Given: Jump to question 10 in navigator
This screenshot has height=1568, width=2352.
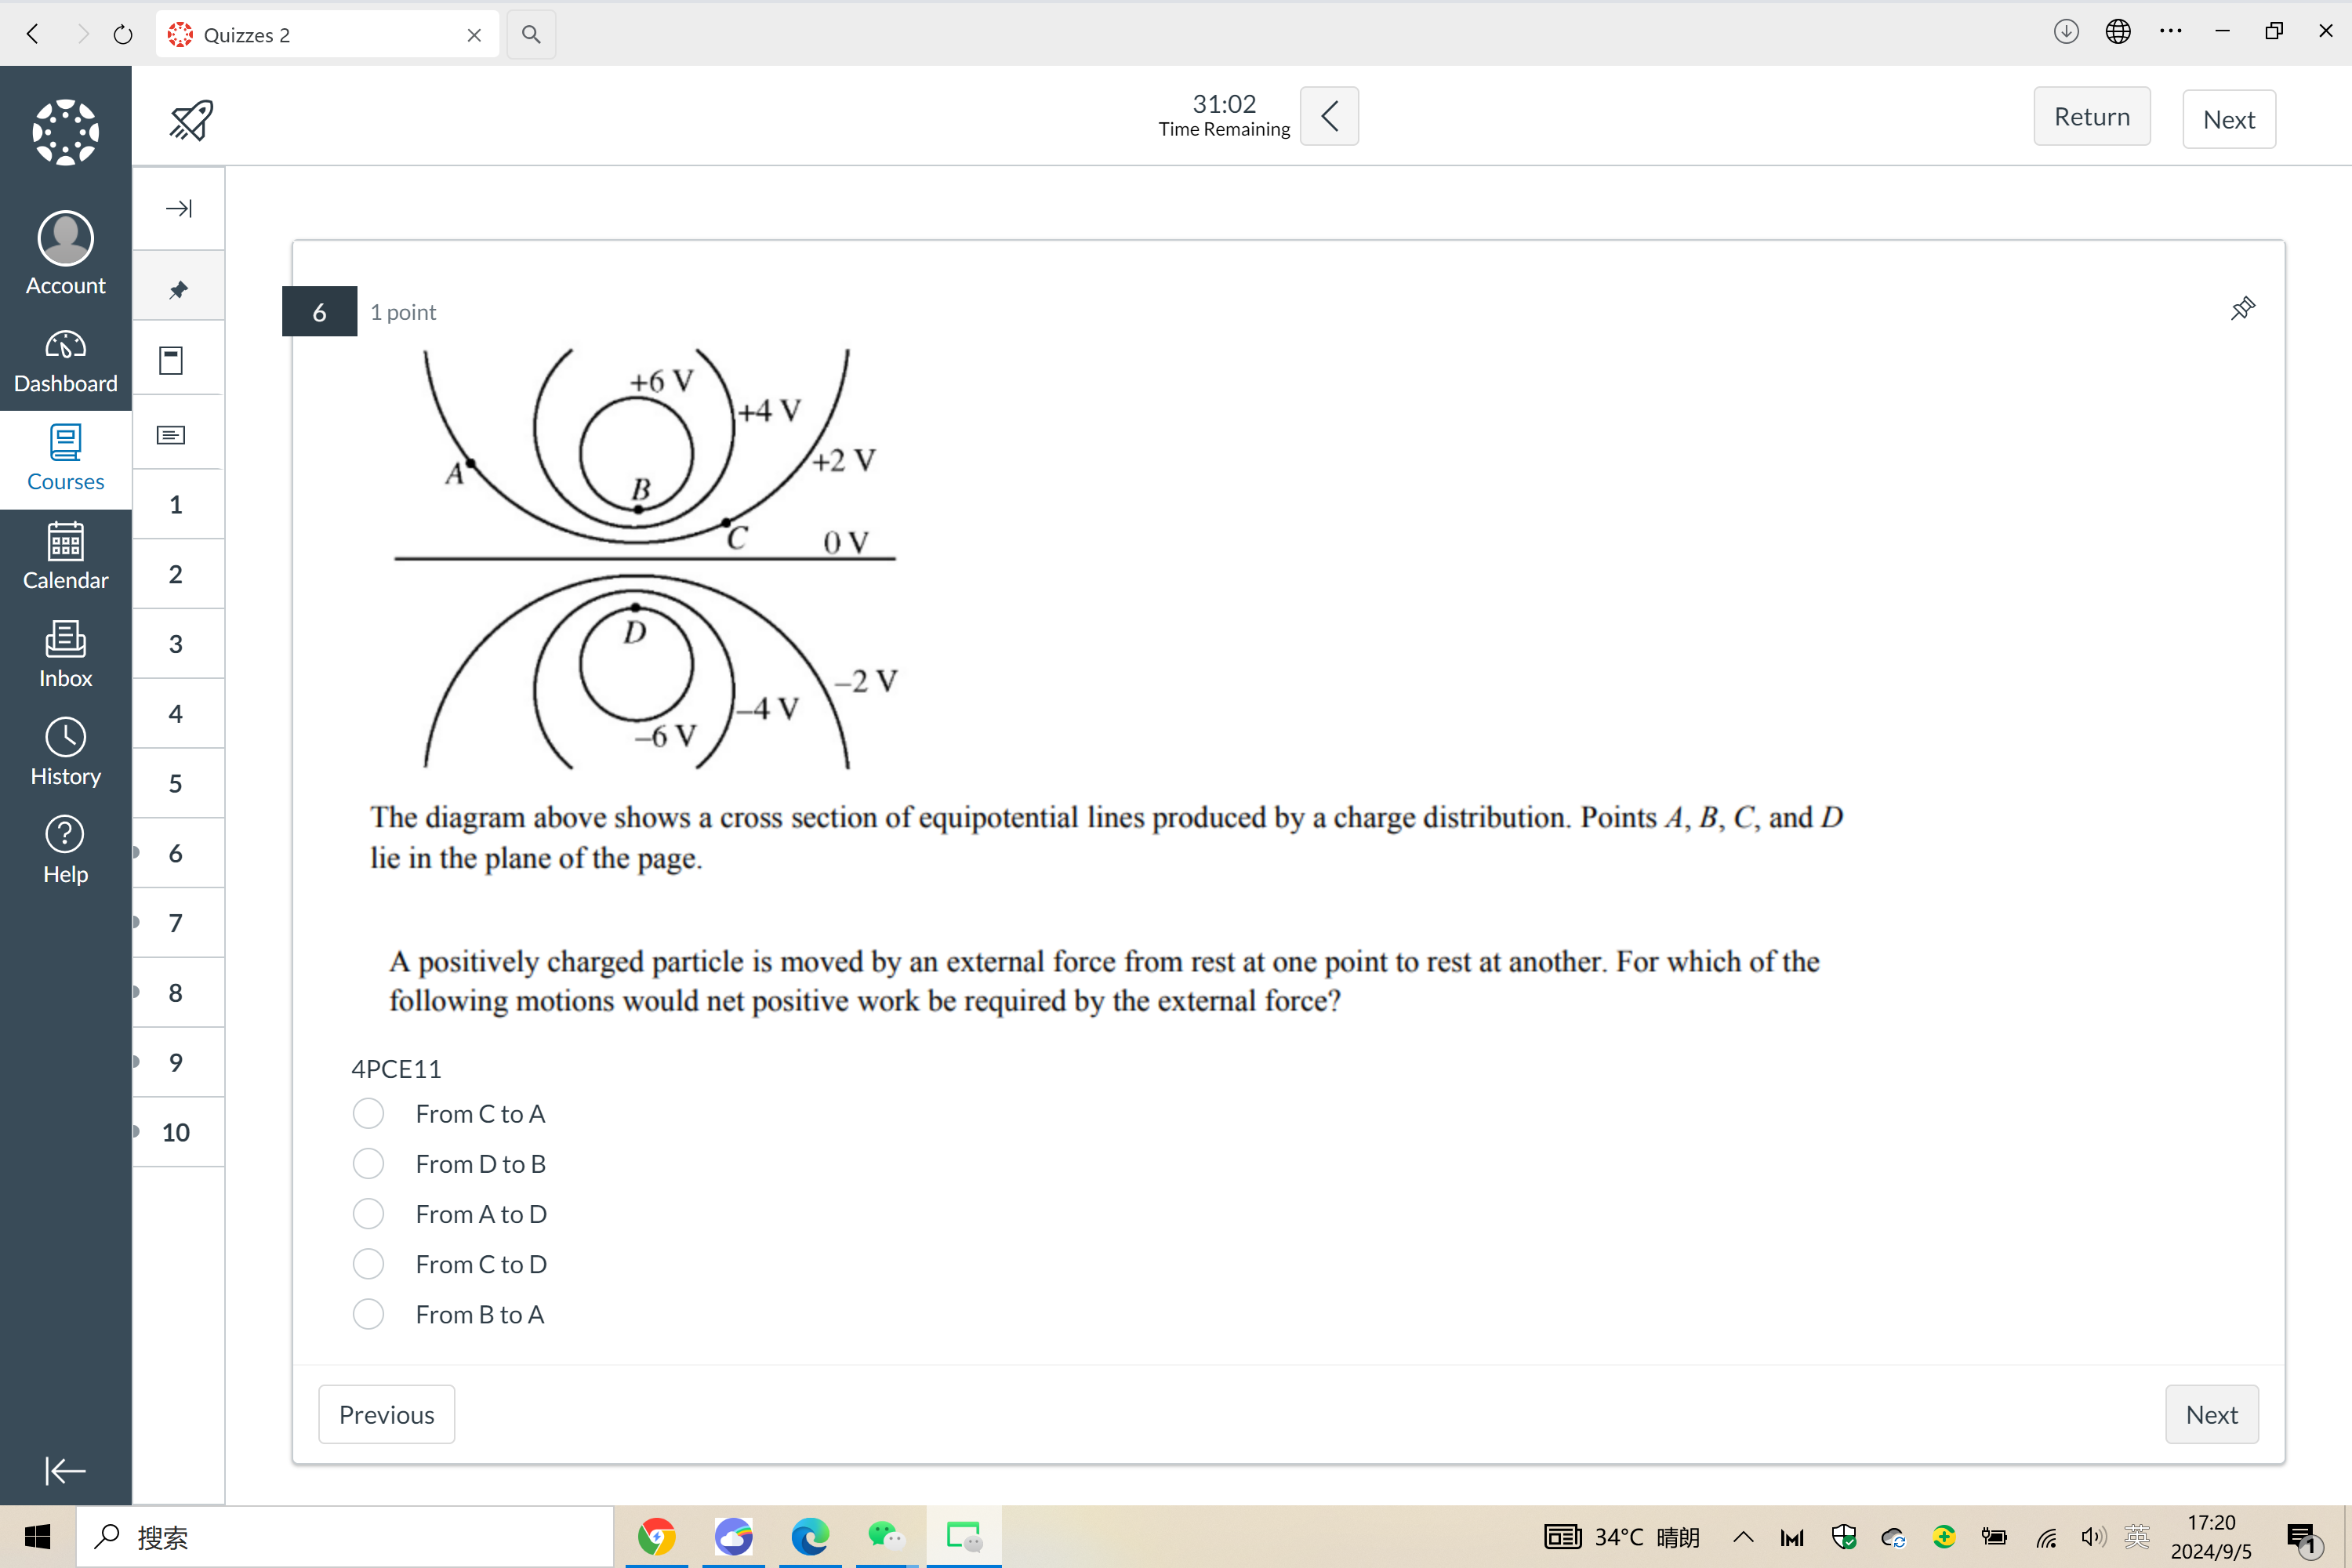Looking at the screenshot, I should (x=176, y=1132).
